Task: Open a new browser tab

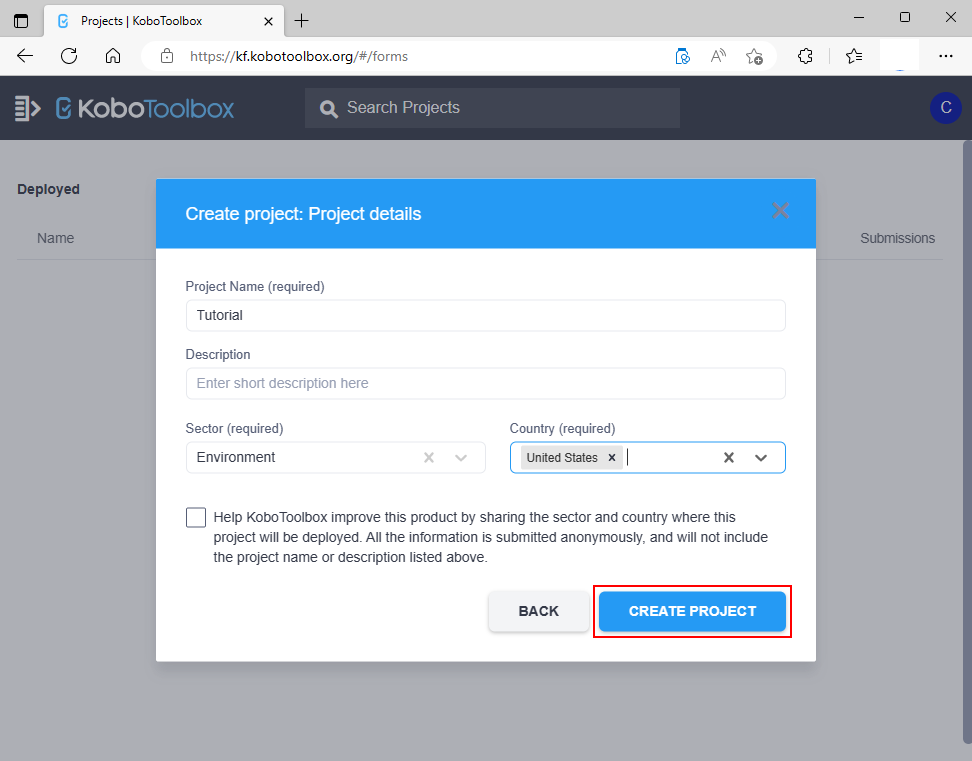Action: point(302,20)
